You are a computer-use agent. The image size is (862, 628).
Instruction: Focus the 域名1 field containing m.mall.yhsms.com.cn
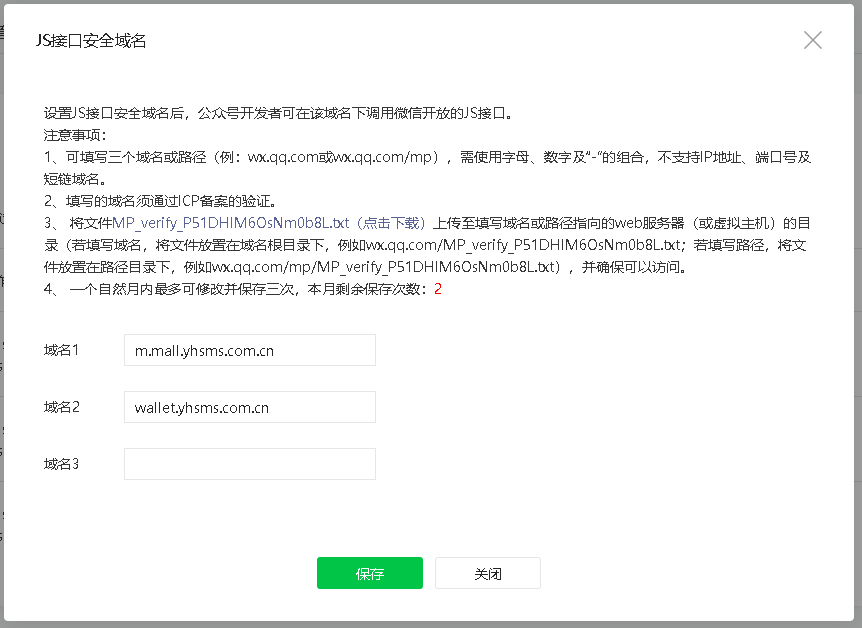pos(249,351)
